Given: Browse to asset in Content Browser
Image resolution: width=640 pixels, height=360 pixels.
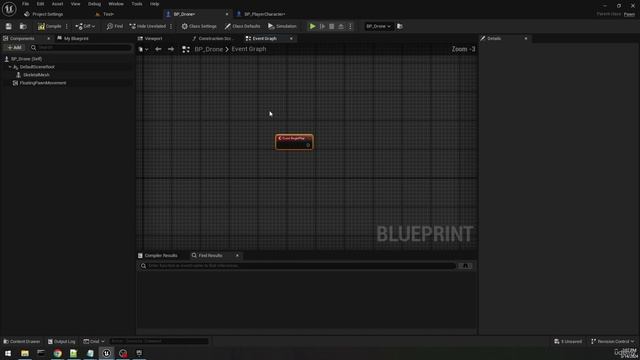Looking at the screenshot, I should click(23, 26).
